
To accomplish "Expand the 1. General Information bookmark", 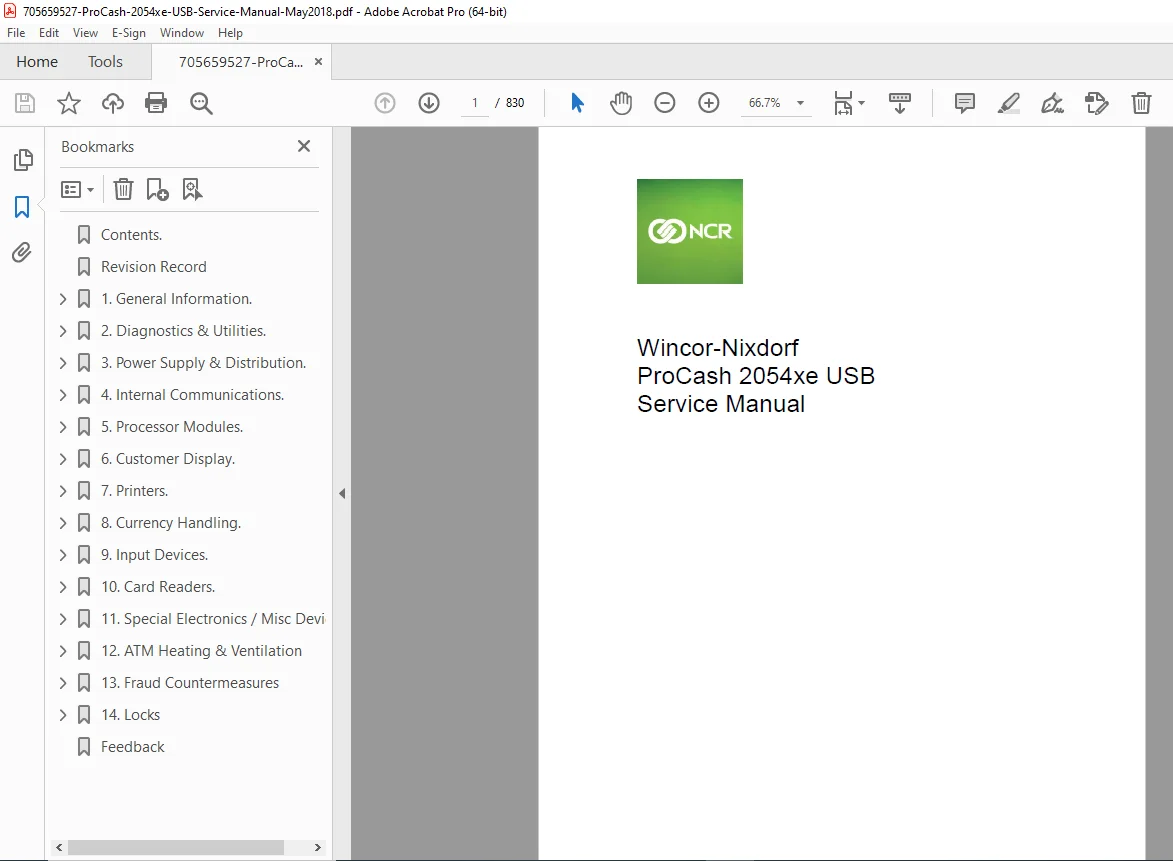I will (x=63, y=299).
